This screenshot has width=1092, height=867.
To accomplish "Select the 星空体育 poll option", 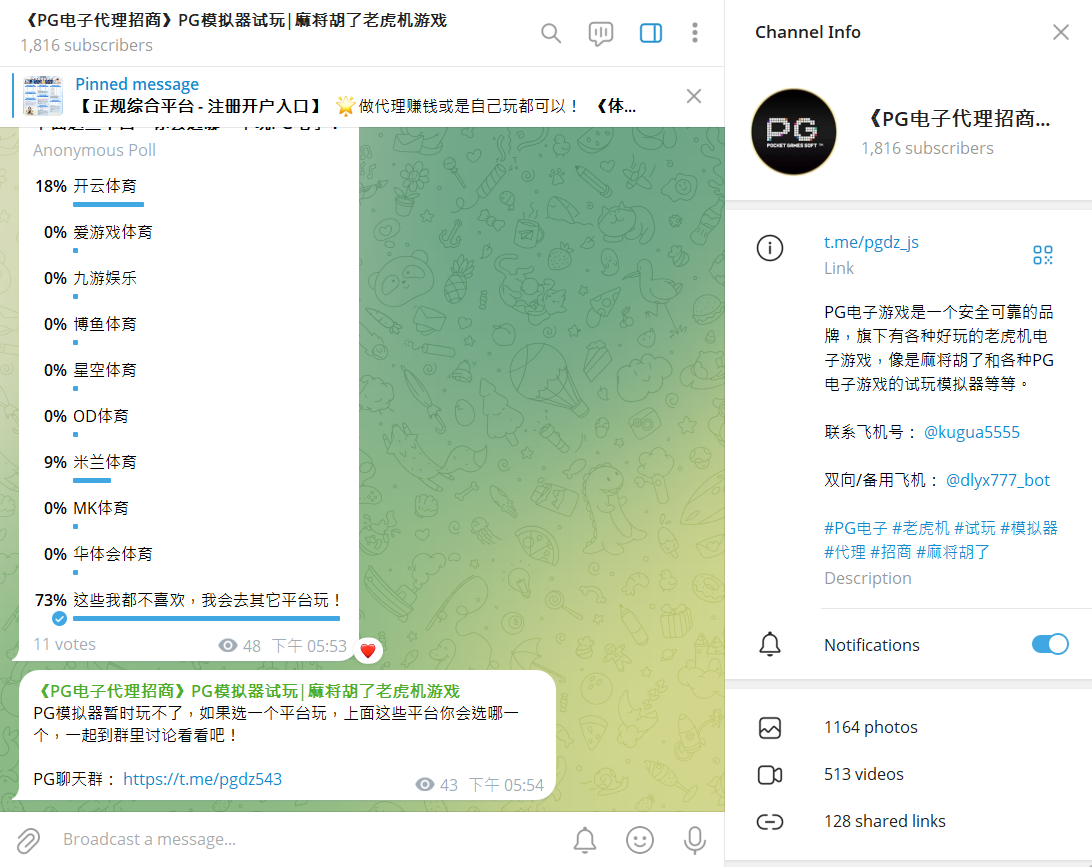I will [x=189, y=375].
